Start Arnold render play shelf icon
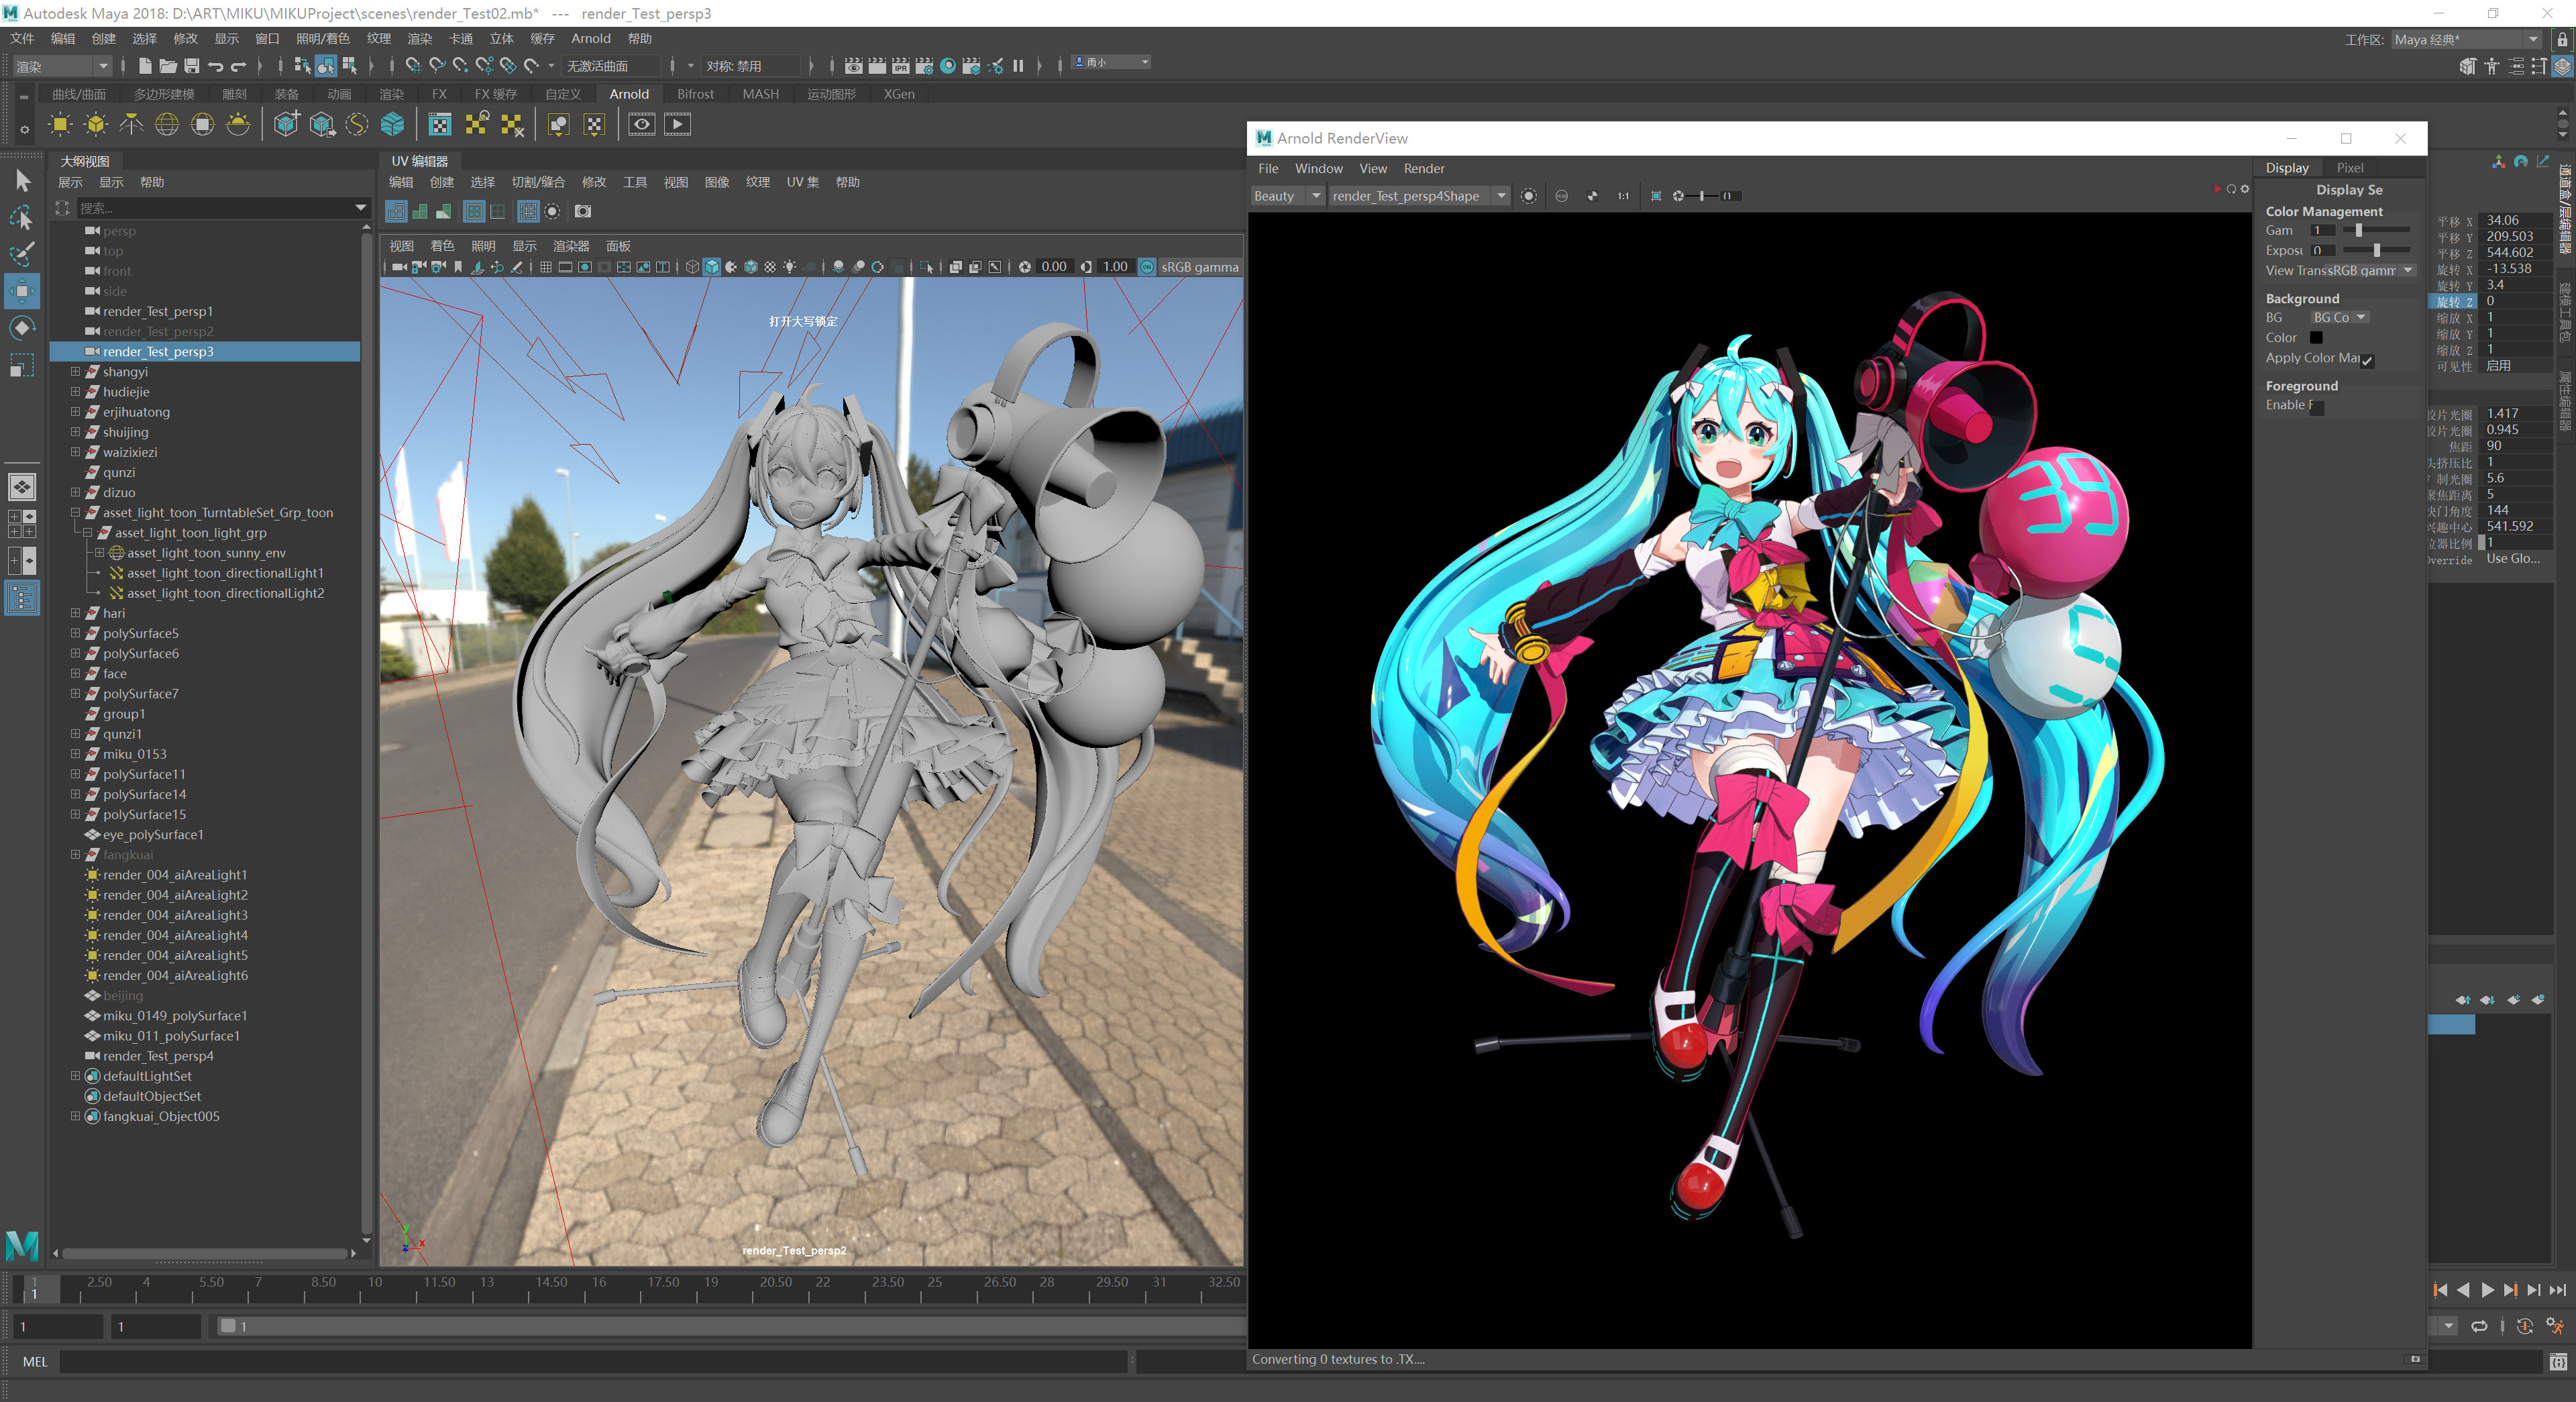This screenshot has width=2576, height=1402. point(678,125)
